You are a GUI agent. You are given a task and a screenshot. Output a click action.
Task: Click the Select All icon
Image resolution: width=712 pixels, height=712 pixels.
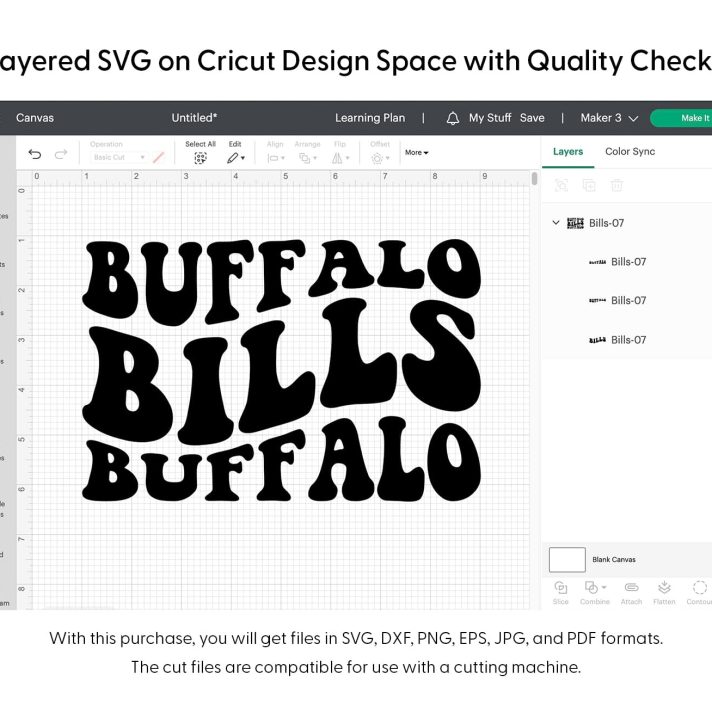point(200,158)
